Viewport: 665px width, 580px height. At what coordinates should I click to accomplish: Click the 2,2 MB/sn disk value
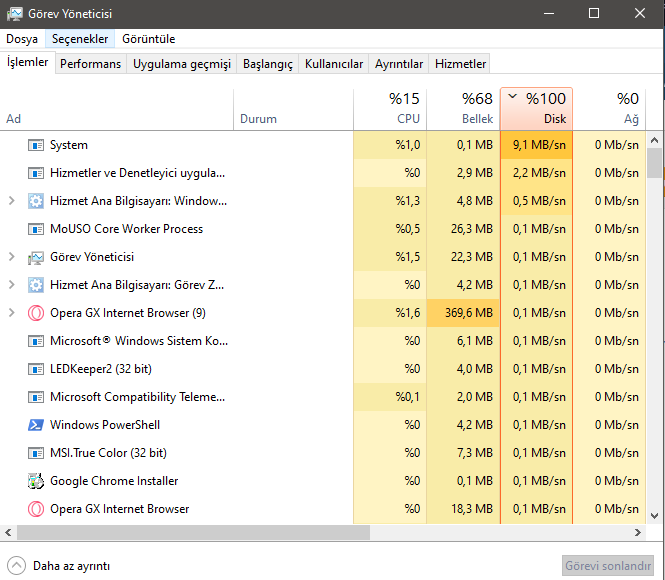click(539, 173)
